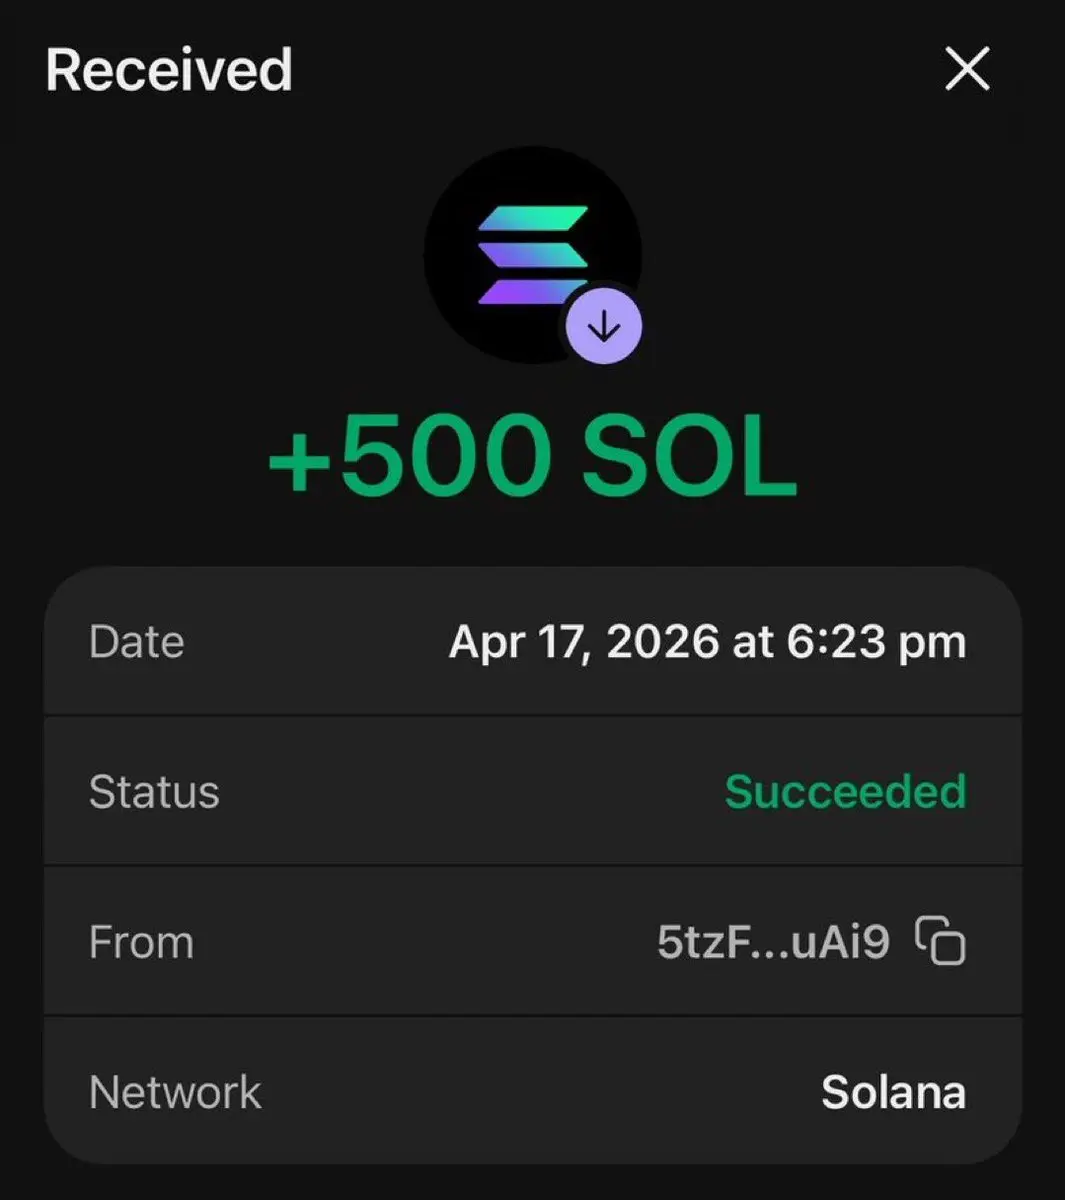Image resolution: width=1065 pixels, height=1200 pixels.
Task: Copy the sender address 5tzF...uAi9
Action: coord(941,941)
